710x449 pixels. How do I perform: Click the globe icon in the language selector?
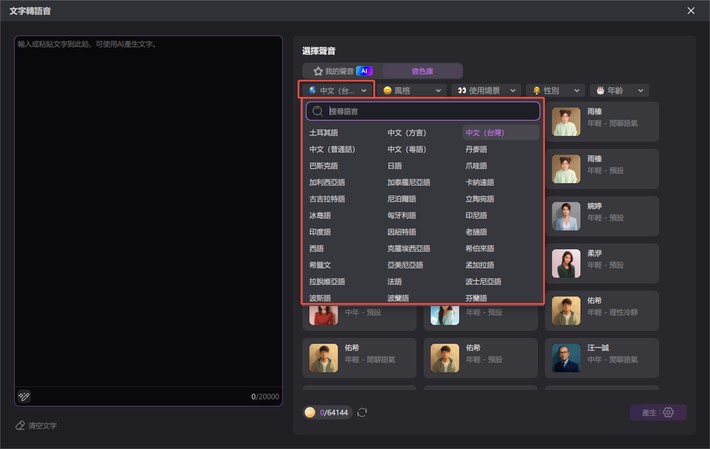point(312,90)
